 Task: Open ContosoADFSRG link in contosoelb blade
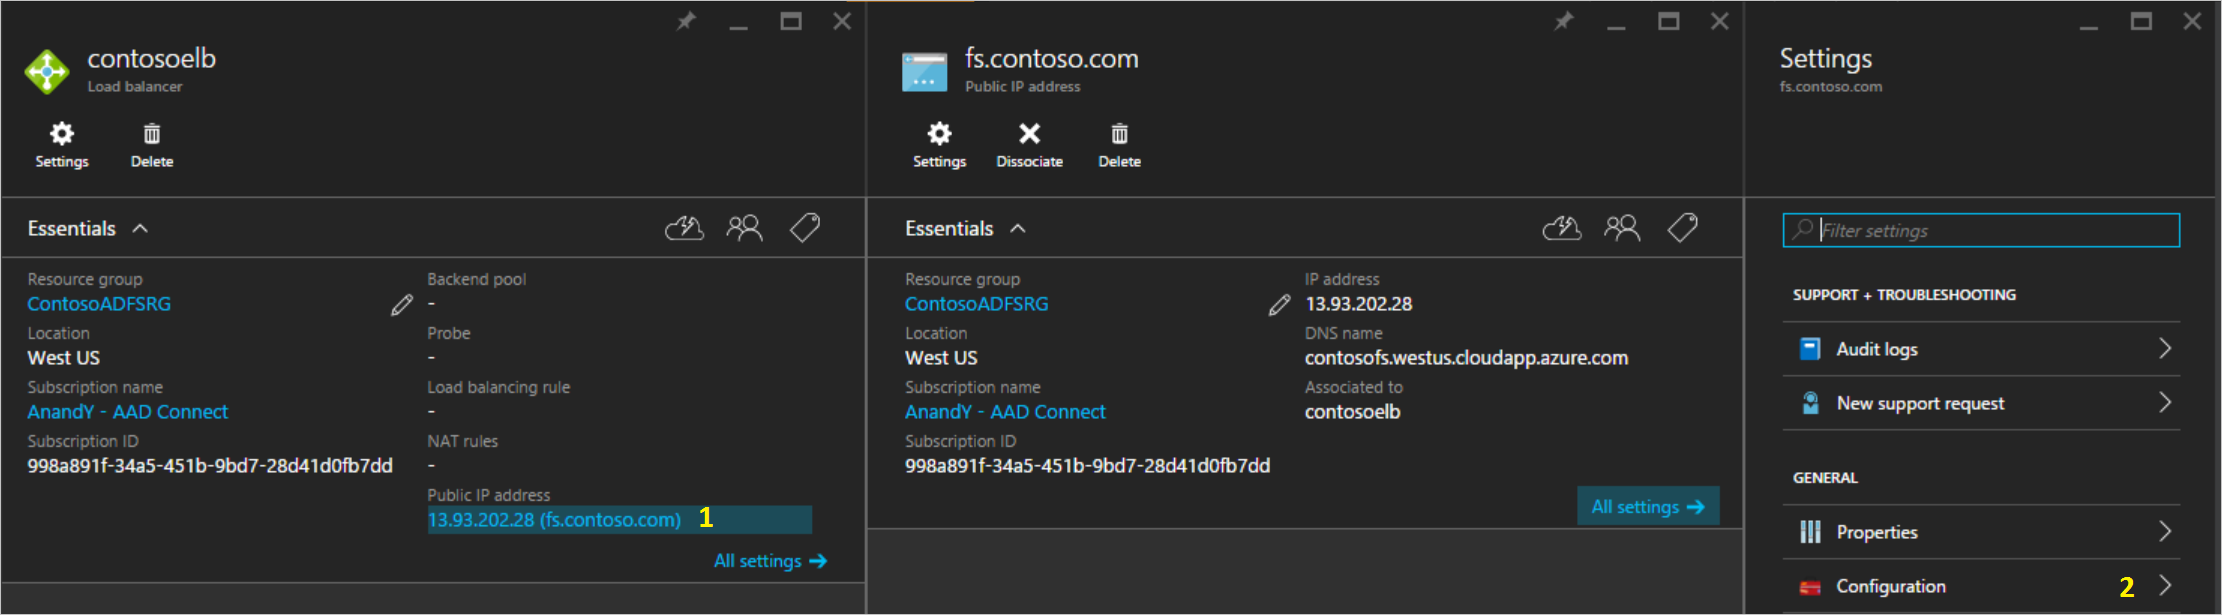pyautogui.click(x=99, y=304)
